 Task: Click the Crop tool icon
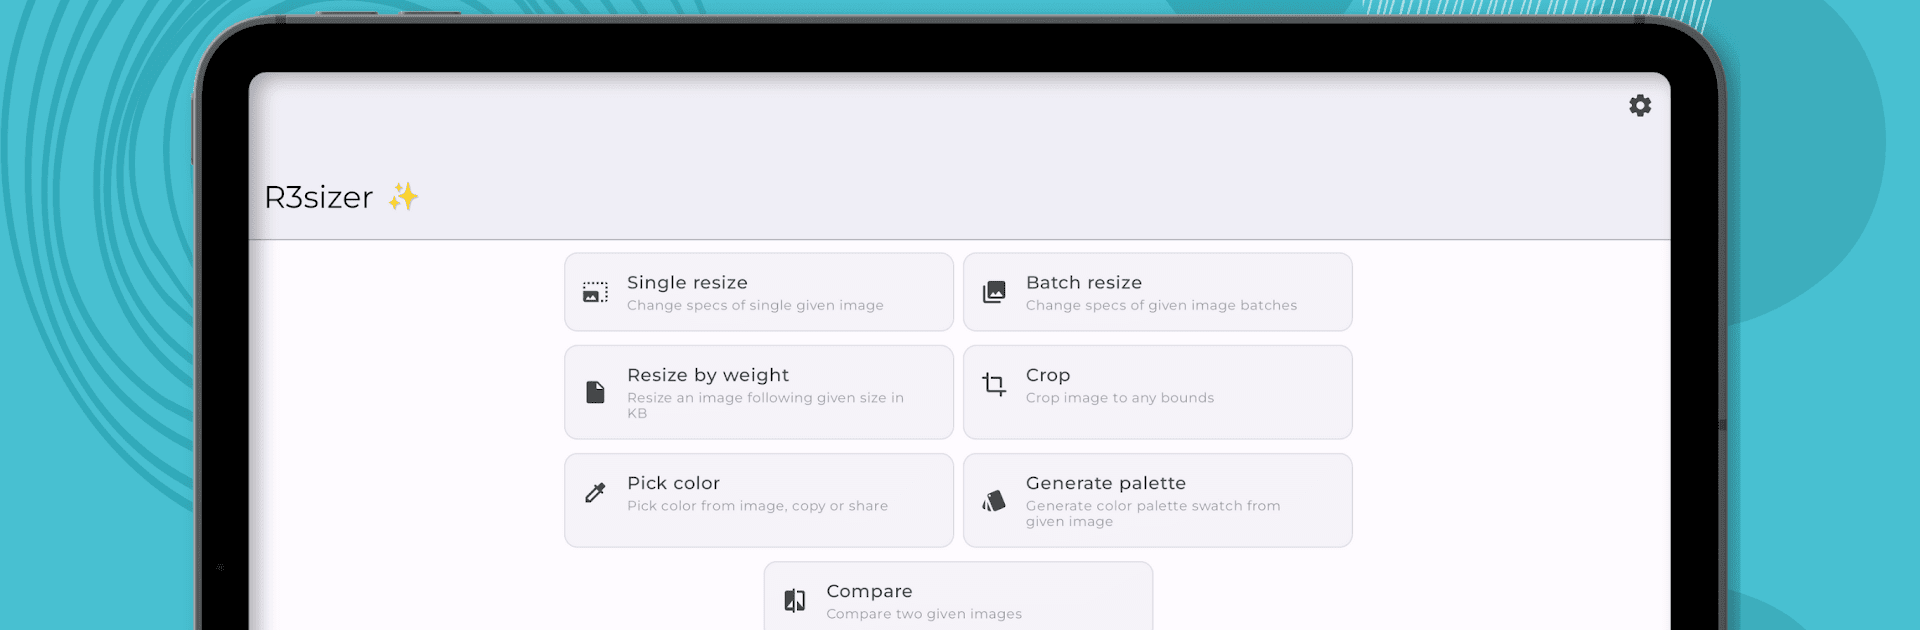pos(994,384)
